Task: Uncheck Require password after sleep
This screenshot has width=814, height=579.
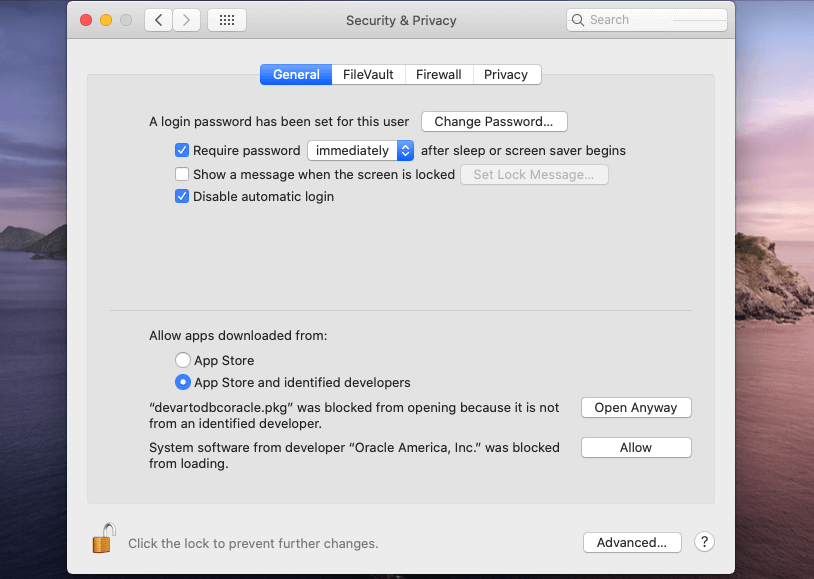Action: tap(182, 150)
